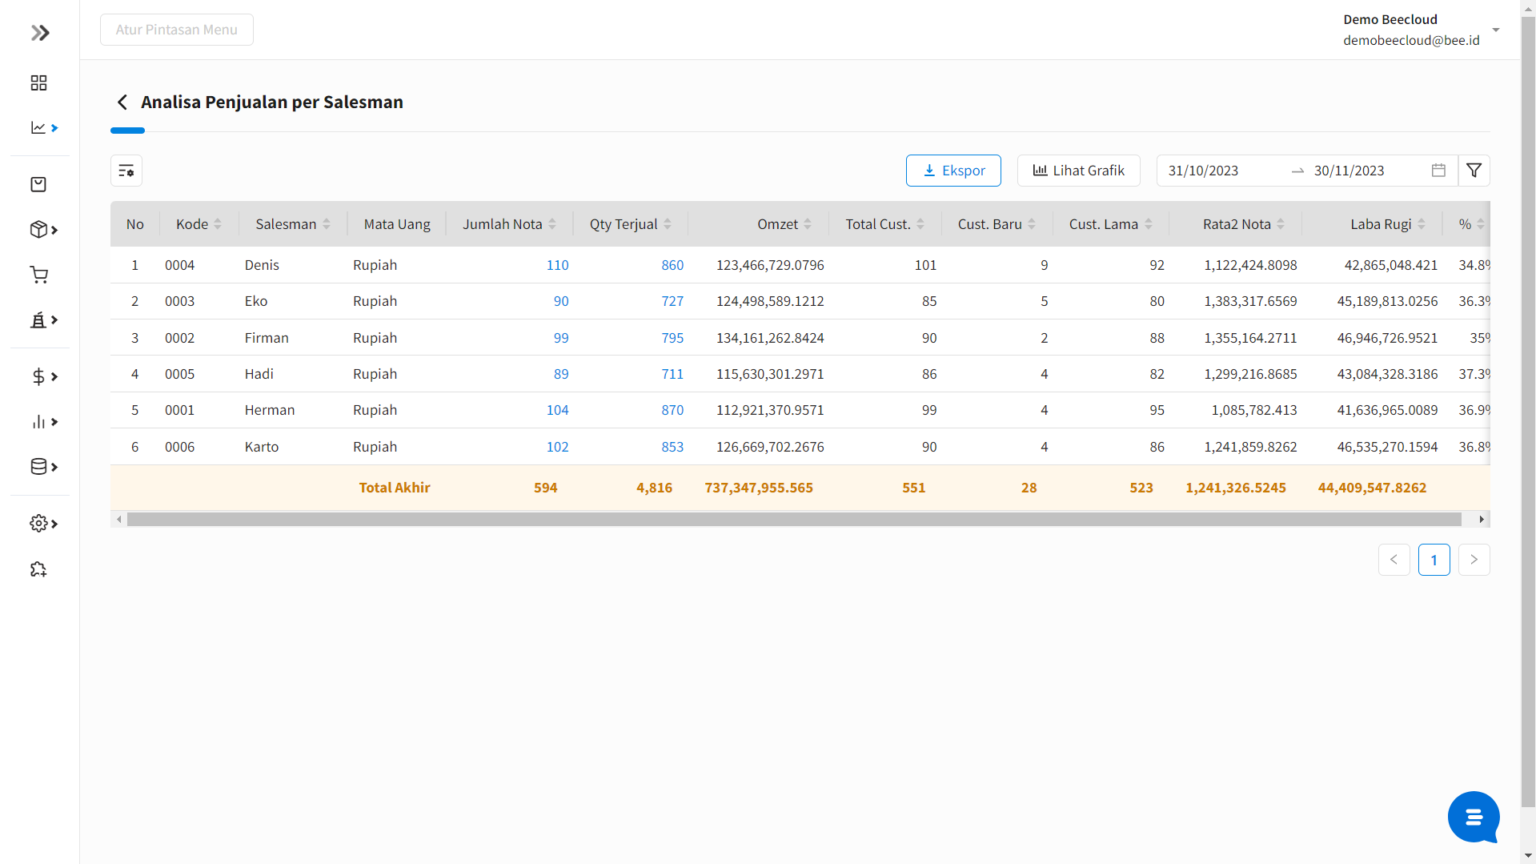The image size is (1536, 864).
Task: Click the horizontal table scrollbar
Action: [794, 519]
